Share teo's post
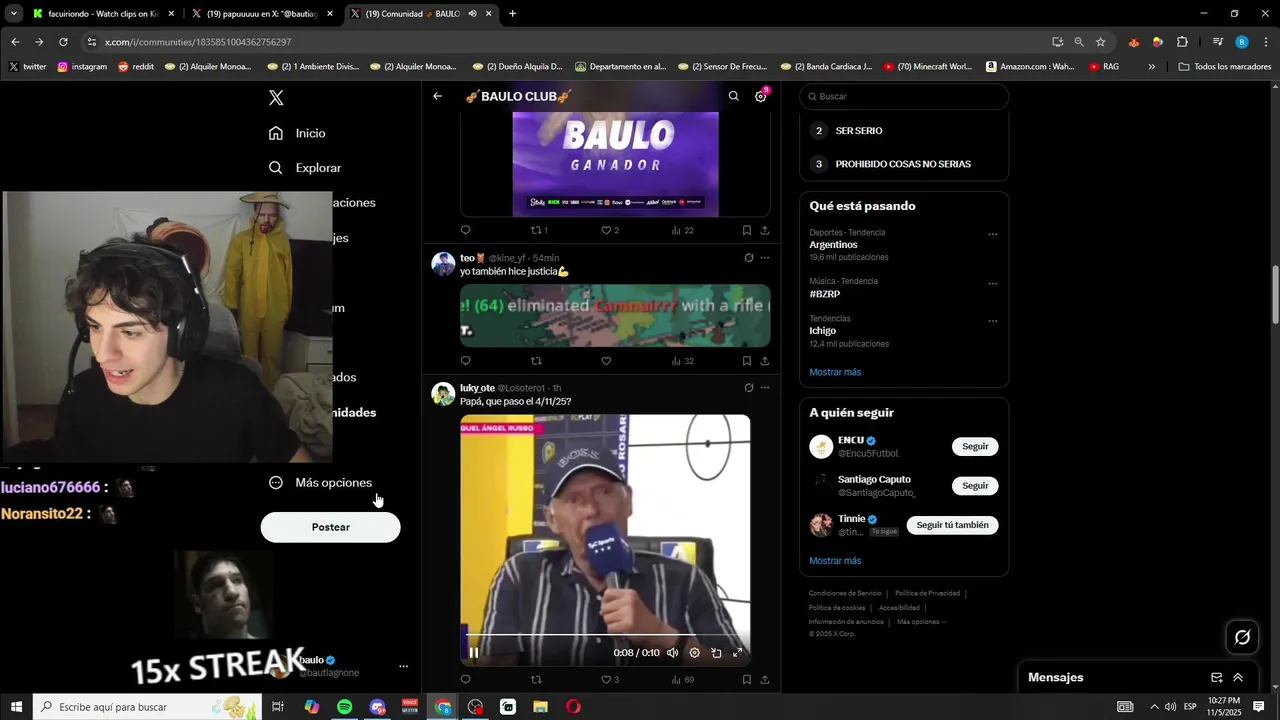The height and width of the screenshot is (720, 1280). click(765, 361)
